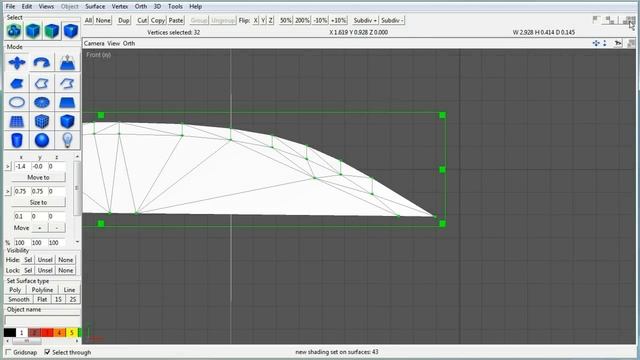Create a solid Cube shape
640x360 pixels.
click(67, 121)
